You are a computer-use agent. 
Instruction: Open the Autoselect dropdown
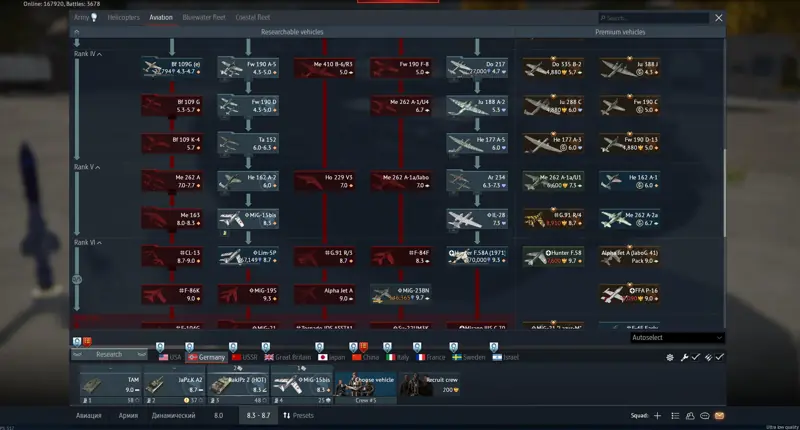[677, 338]
